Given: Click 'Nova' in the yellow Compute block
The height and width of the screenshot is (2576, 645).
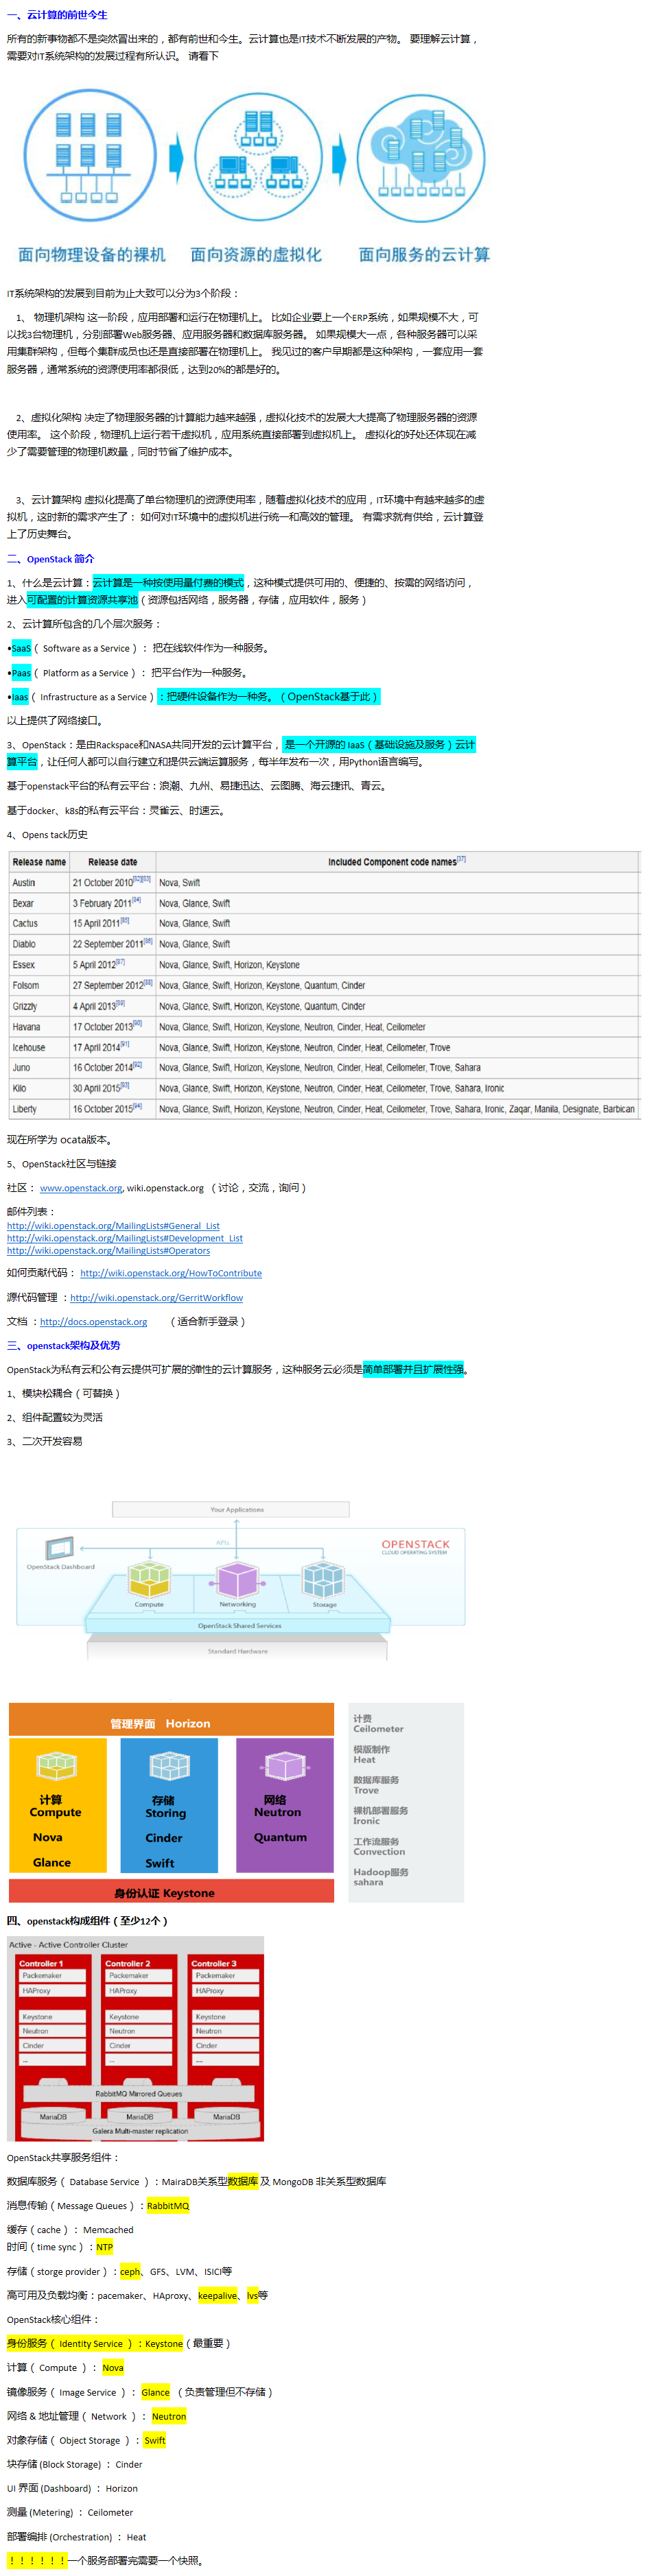Looking at the screenshot, I should 48,1837.
